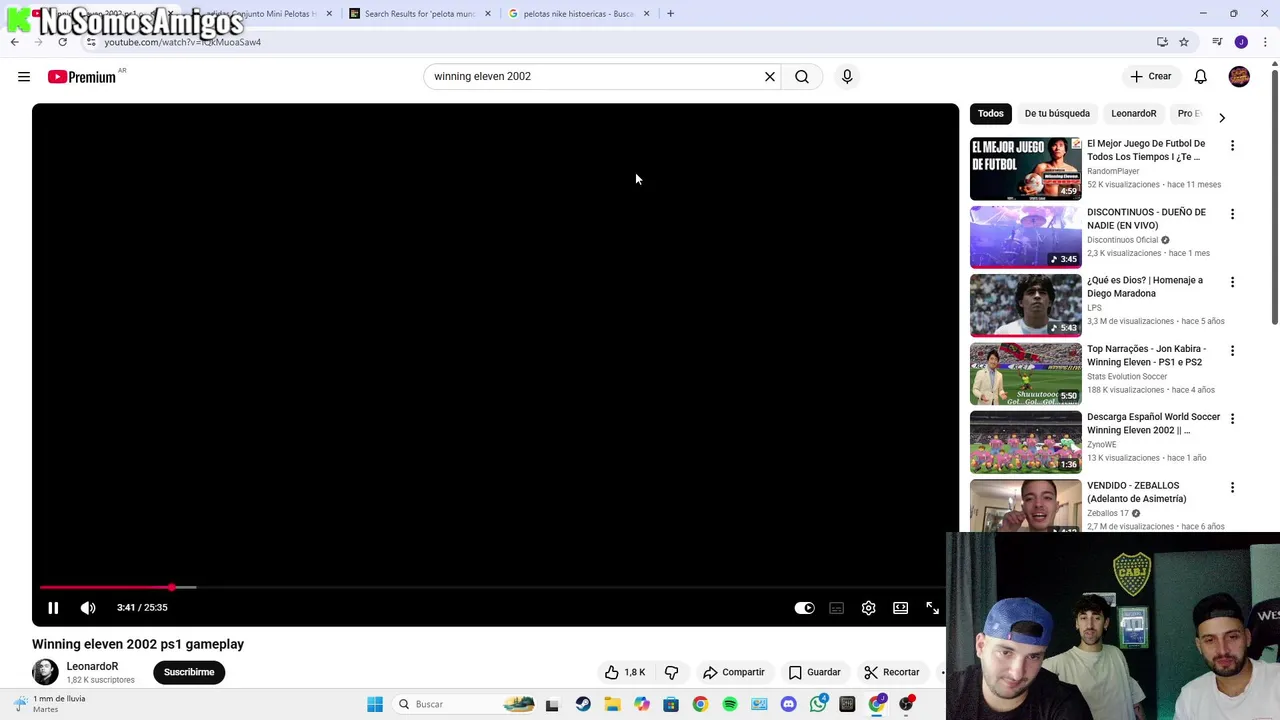Open player settings gear
Image resolution: width=1280 pixels, height=720 pixels.
coord(868,608)
